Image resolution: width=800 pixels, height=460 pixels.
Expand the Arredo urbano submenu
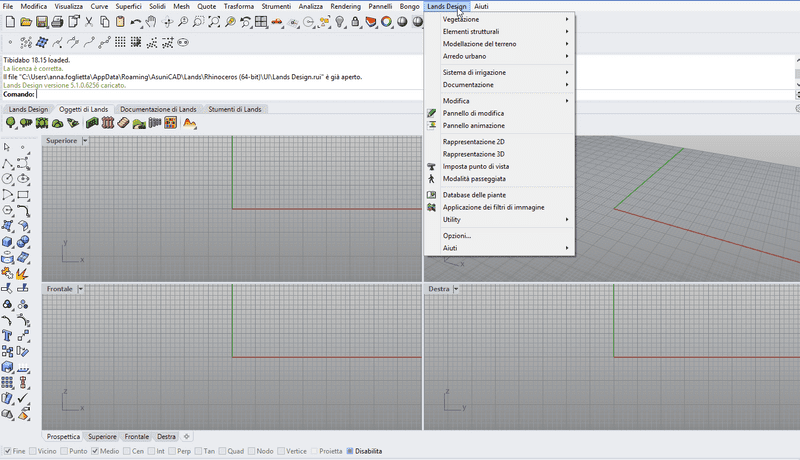499,56
